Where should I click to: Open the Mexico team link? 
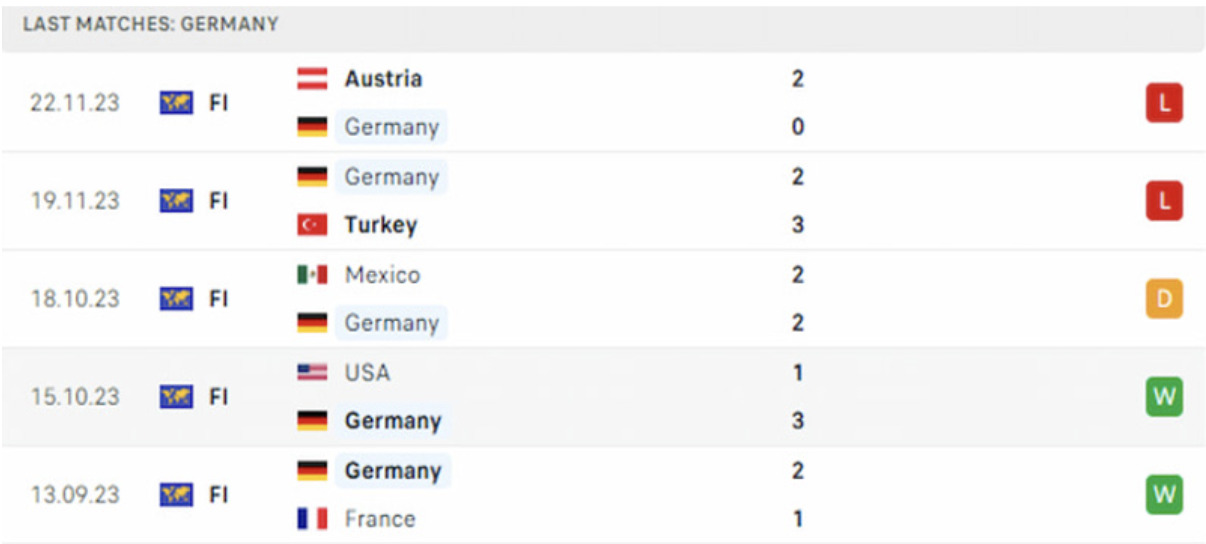pyautogui.click(x=382, y=275)
